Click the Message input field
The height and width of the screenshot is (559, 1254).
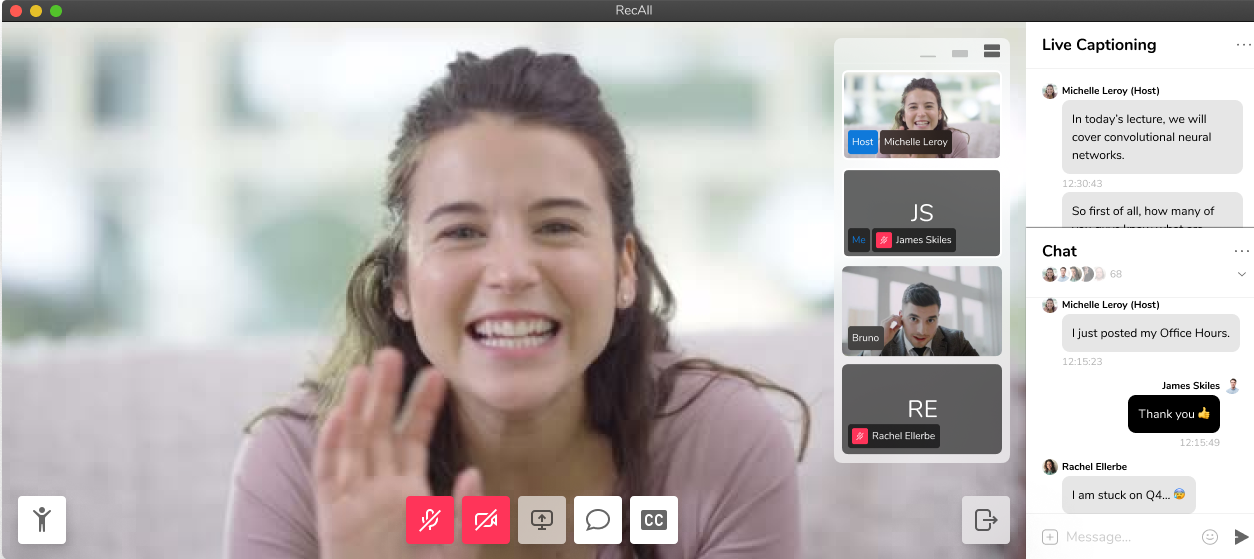pos(1127,537)
